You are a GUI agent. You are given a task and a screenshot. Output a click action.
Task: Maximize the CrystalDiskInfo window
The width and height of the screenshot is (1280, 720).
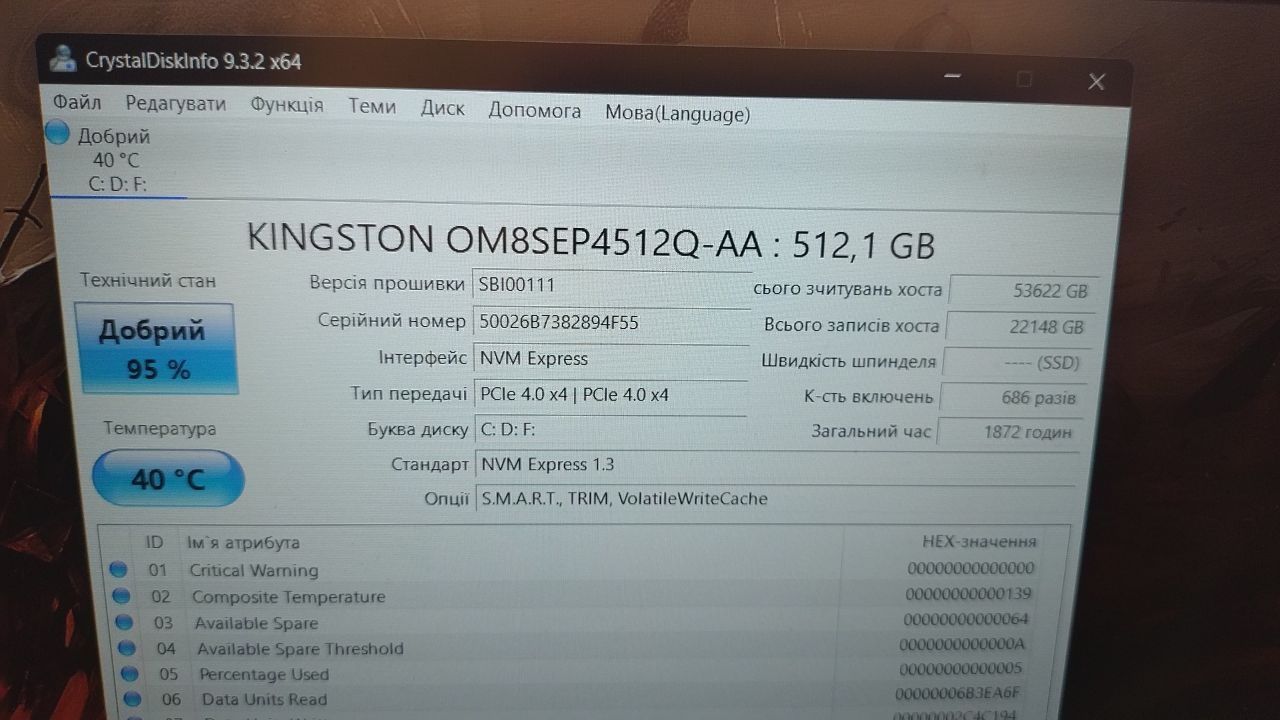tap(1024, 78)
